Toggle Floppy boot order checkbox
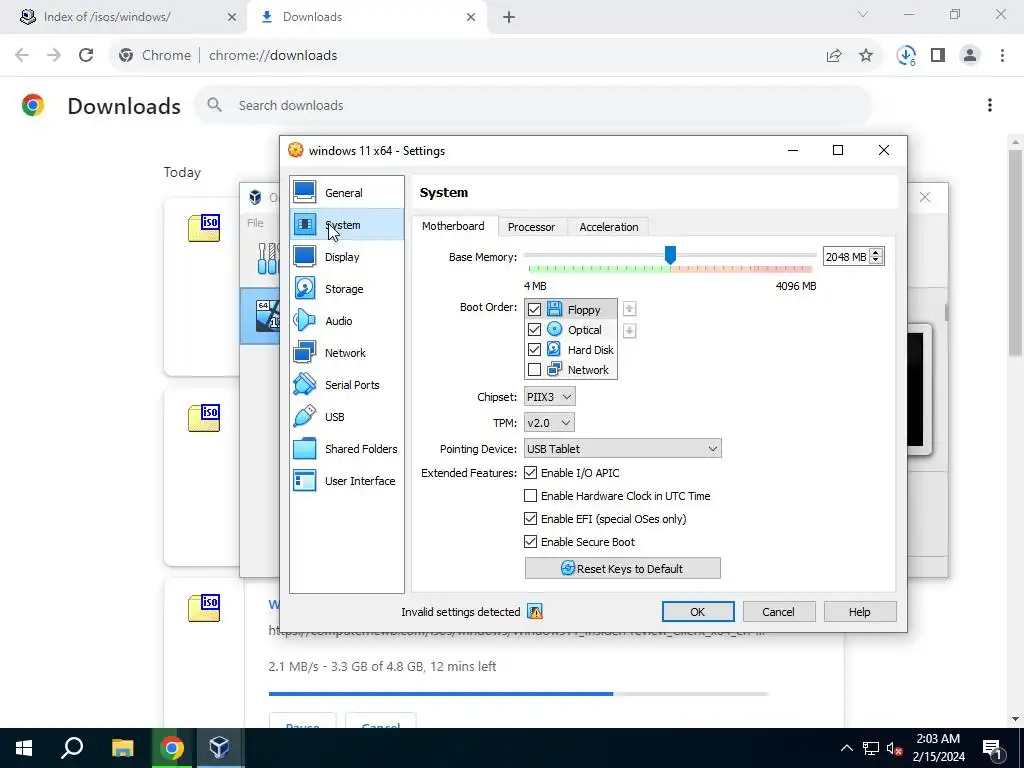Viewport: 1024px width, 768px height. click(x=534, y=310)
